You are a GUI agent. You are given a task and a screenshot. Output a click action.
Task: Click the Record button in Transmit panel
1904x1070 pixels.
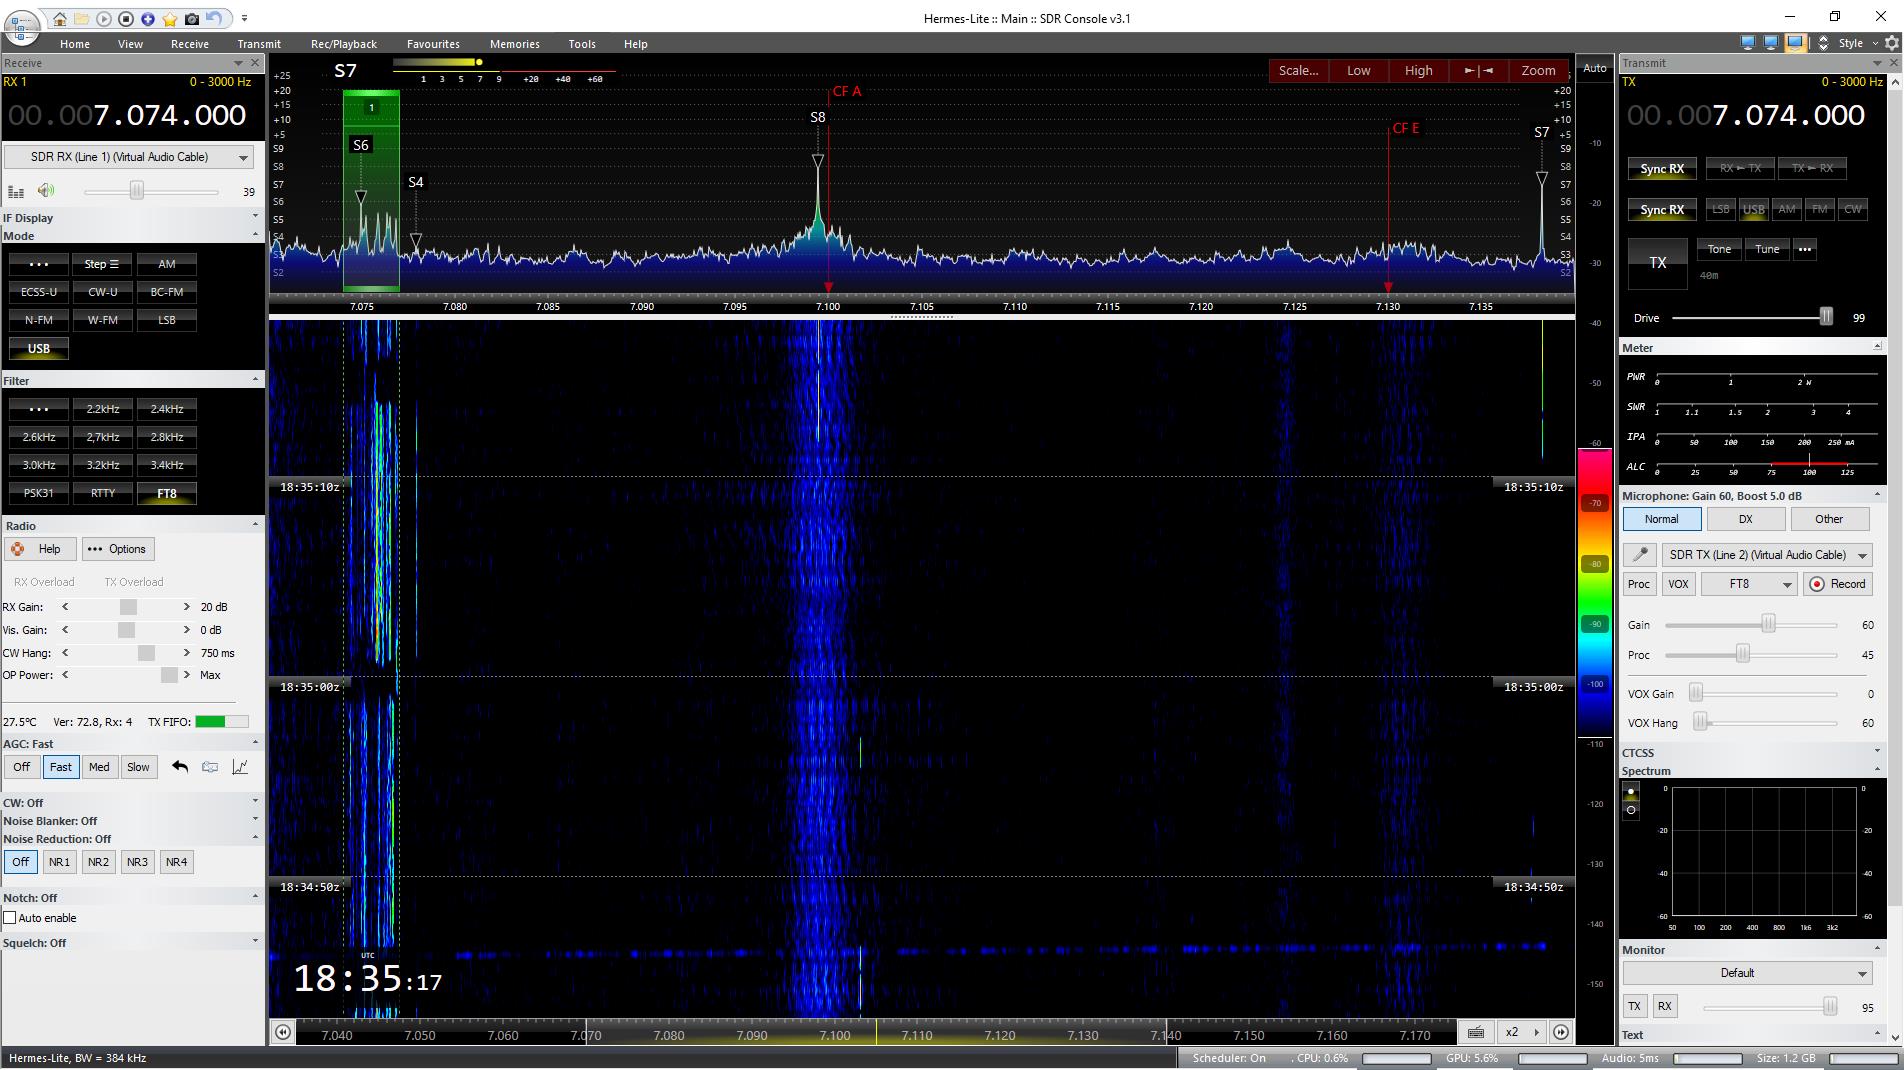(1837, 584)
